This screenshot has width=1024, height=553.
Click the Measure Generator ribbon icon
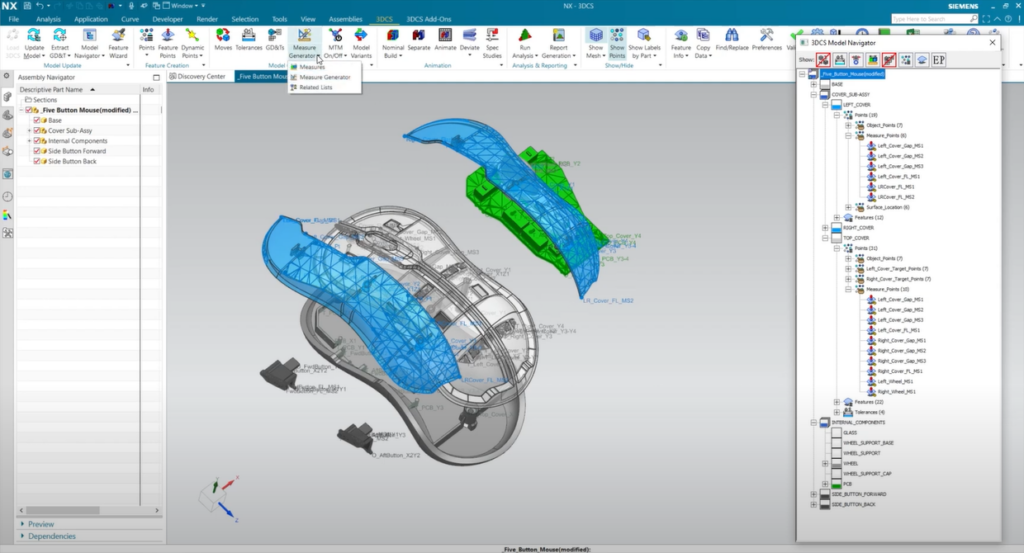coord(304,35)
